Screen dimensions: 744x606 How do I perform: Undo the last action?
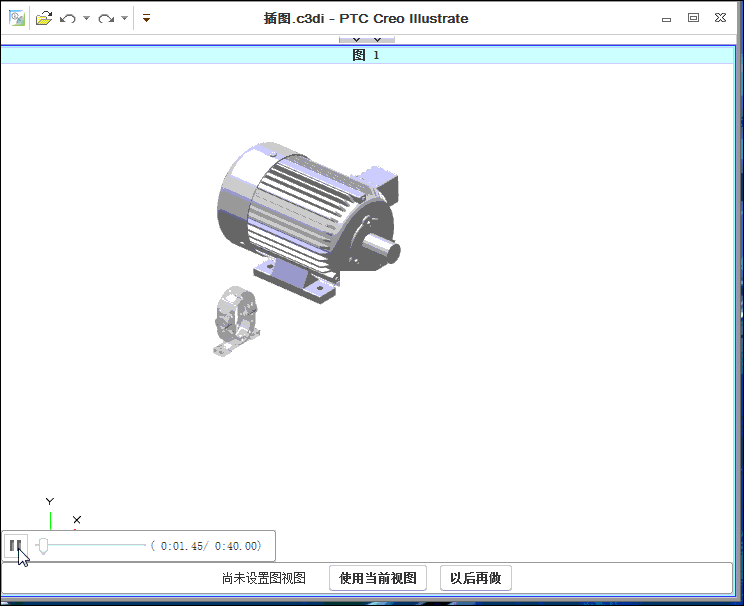pyautogui.click(x=68, y=19)
